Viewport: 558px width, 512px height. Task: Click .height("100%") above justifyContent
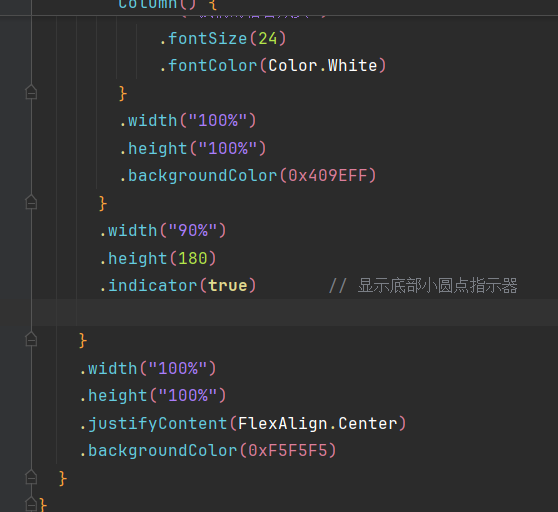pyautogui.click(x=153, y=396)
